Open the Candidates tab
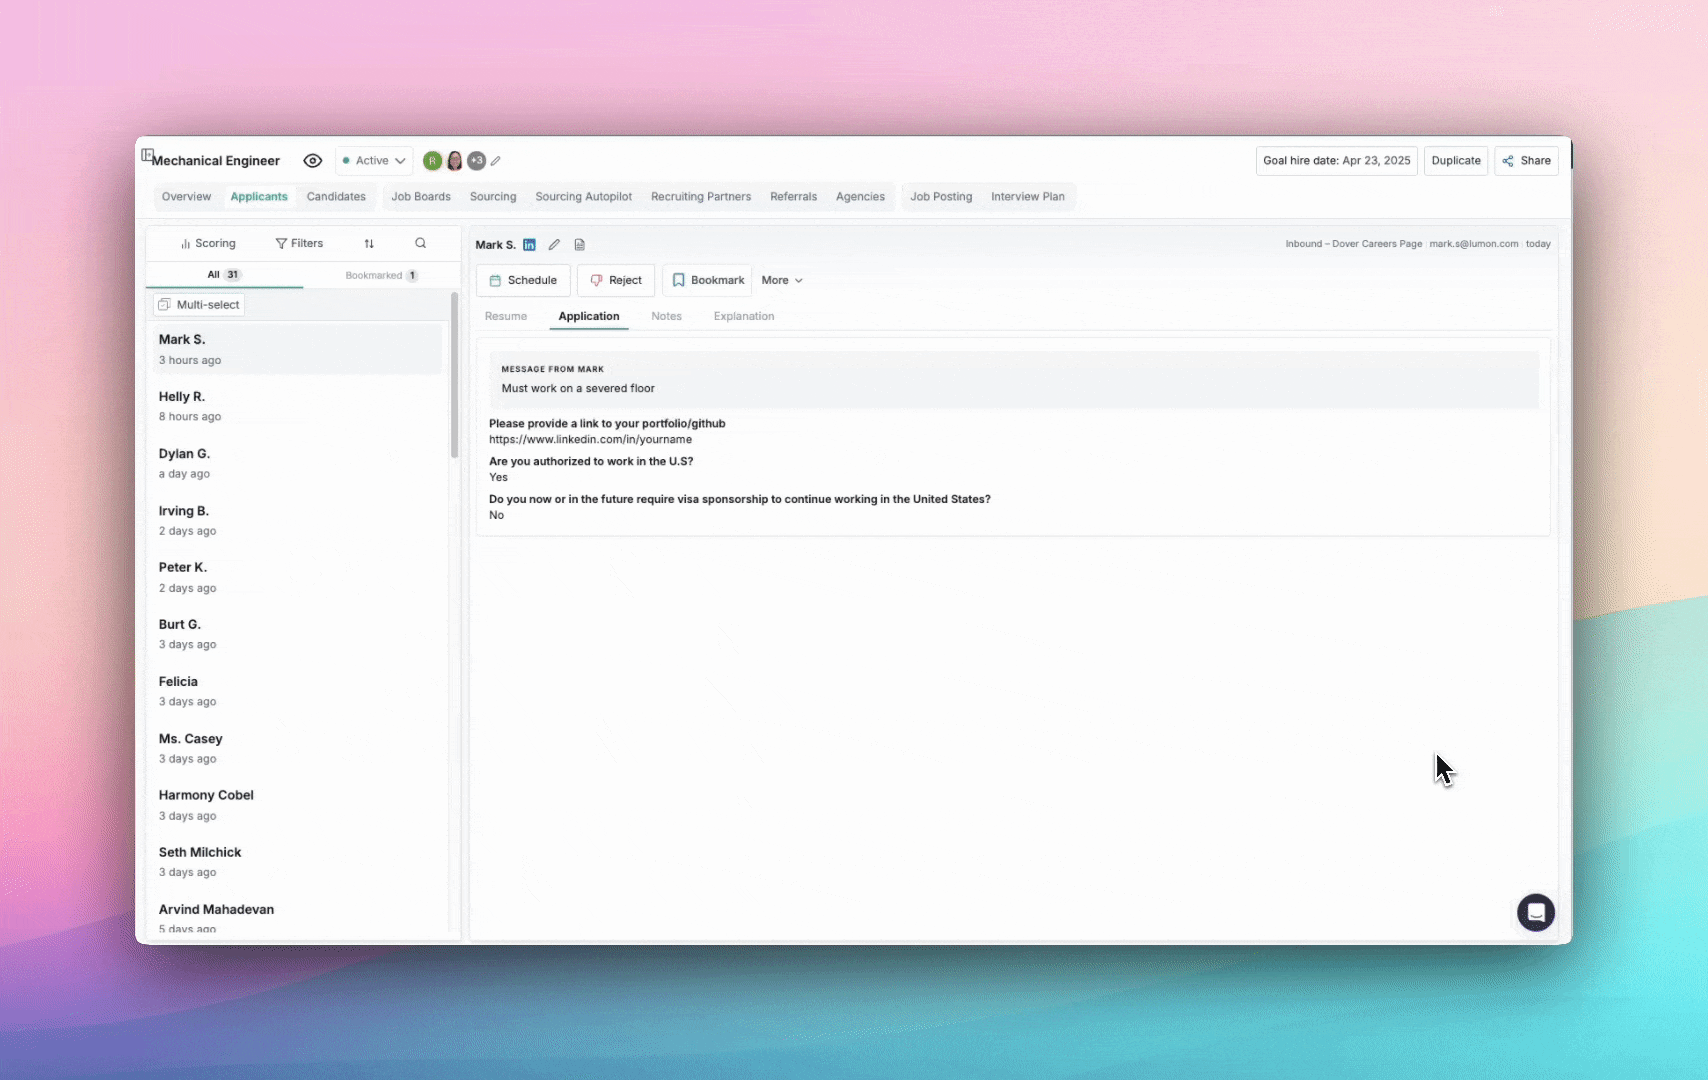 click(336, 197)
